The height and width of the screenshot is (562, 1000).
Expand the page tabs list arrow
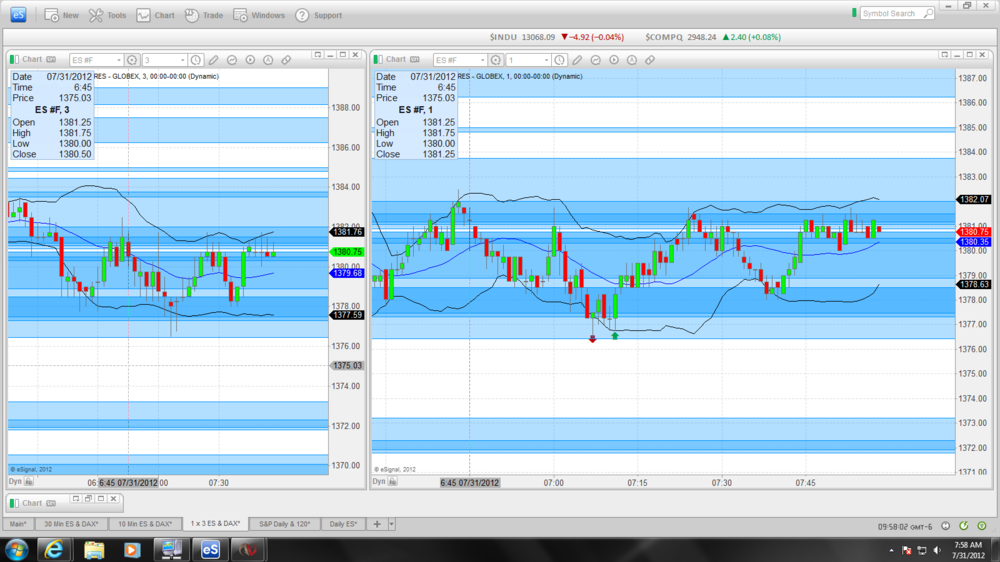click(391, 524)
